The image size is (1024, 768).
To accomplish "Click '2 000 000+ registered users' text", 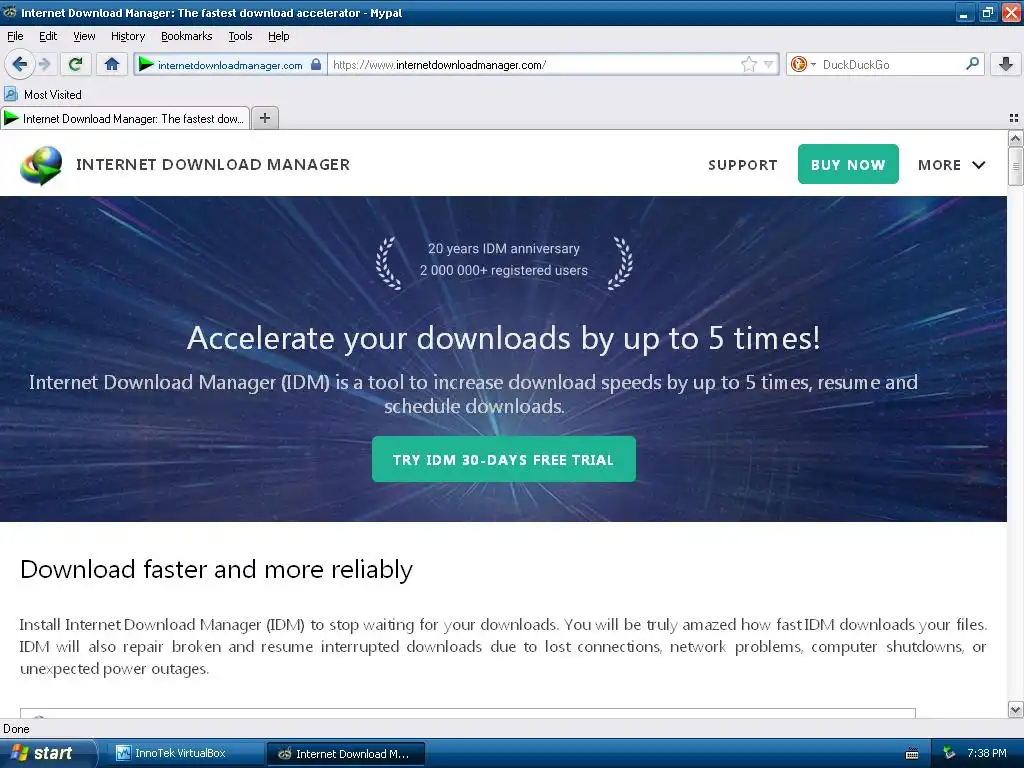I will 504,270.
